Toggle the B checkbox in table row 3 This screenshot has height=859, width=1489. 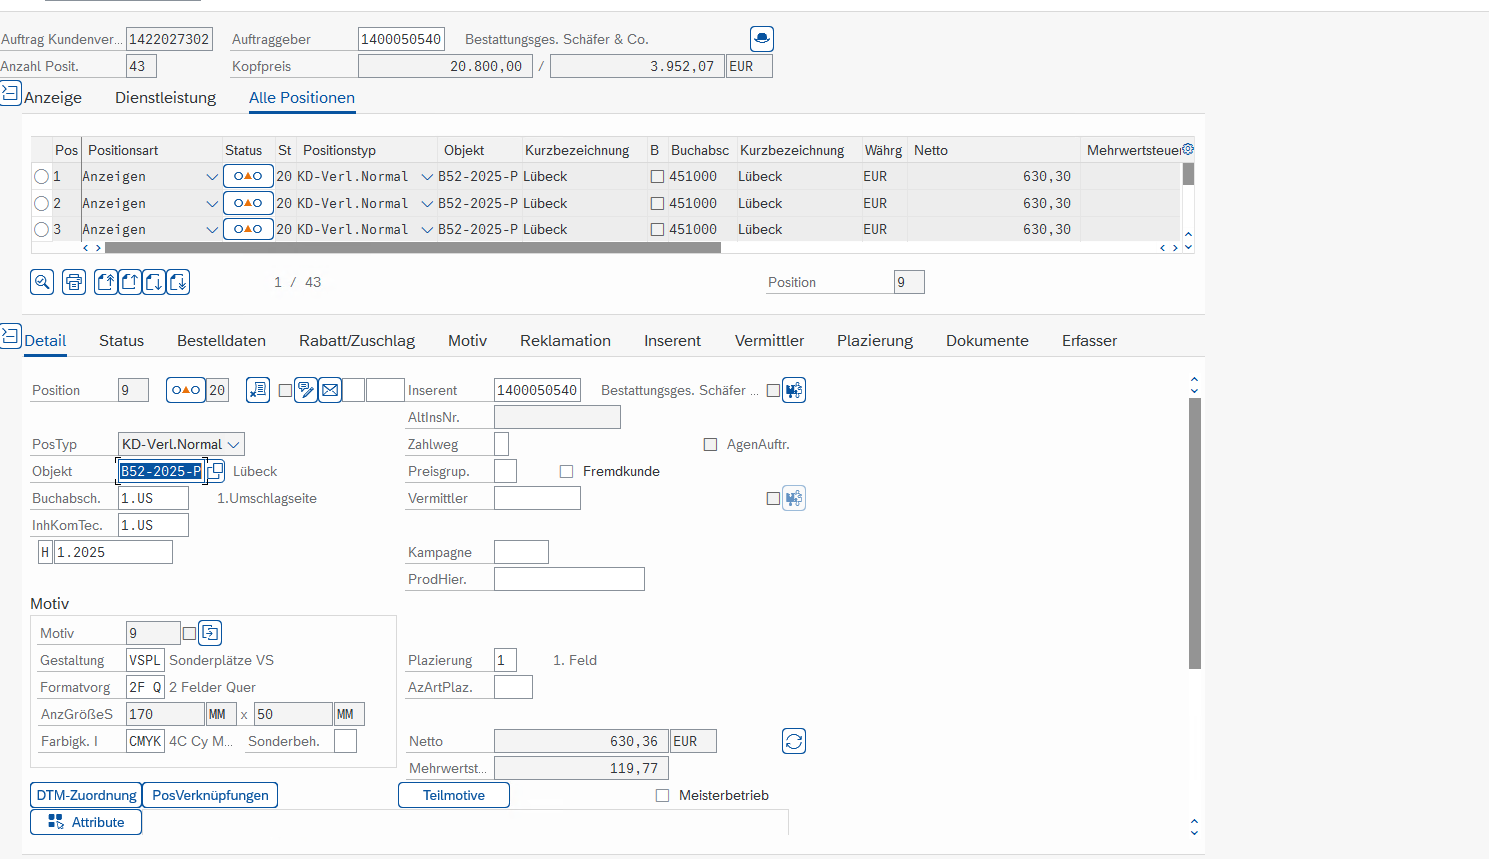[x=657, y=229]
